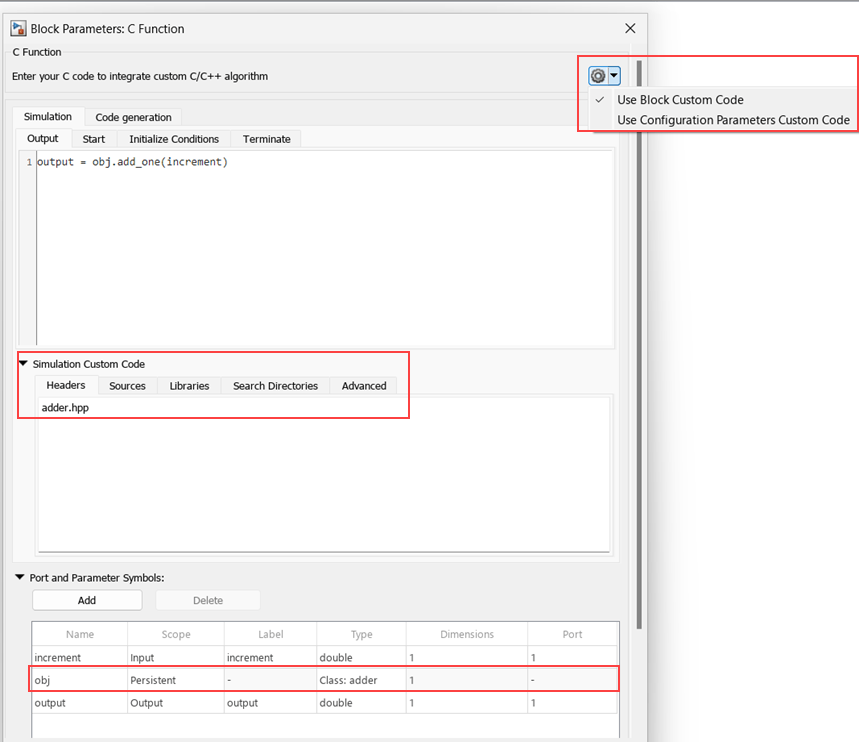Click the Class: adder type cell
This screenshot has width=859, height=742.
click(362, 680)
